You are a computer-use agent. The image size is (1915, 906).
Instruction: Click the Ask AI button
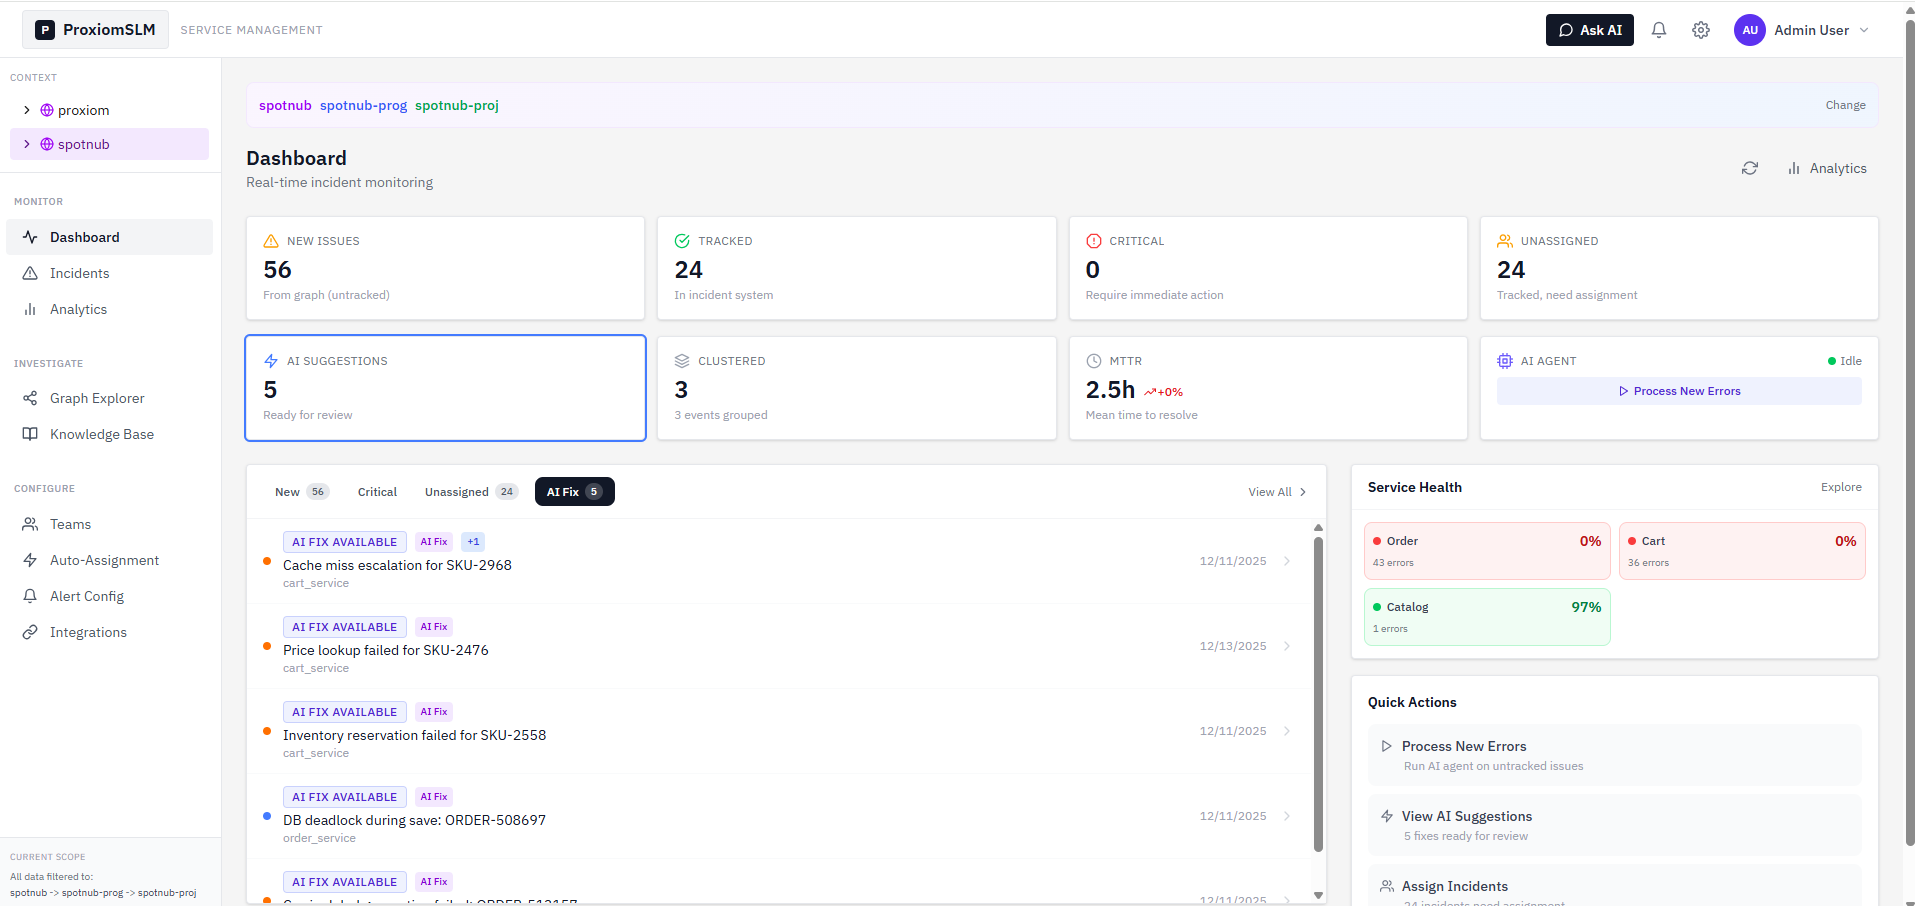click(x=1589, y=30)
